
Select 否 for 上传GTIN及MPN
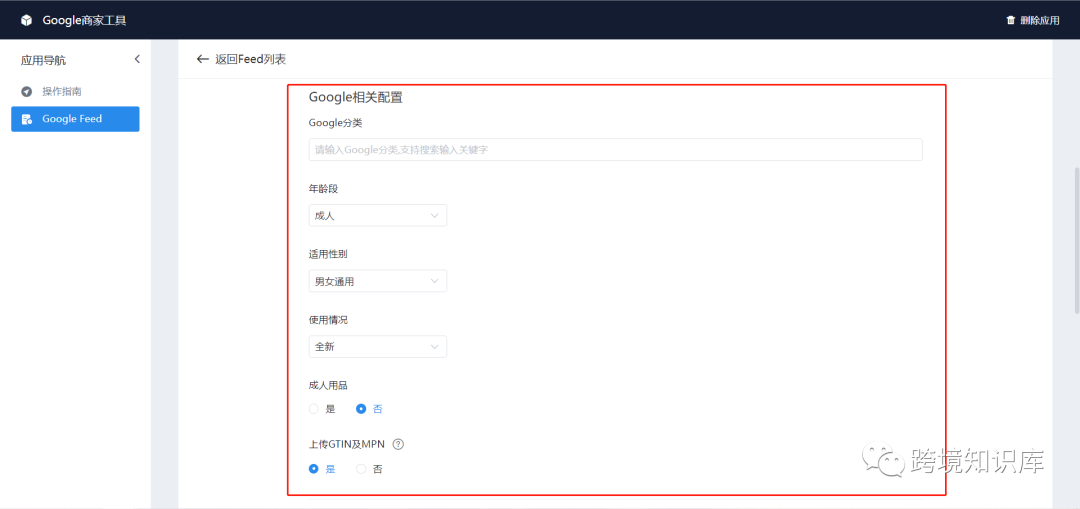[x=361, y=469]
